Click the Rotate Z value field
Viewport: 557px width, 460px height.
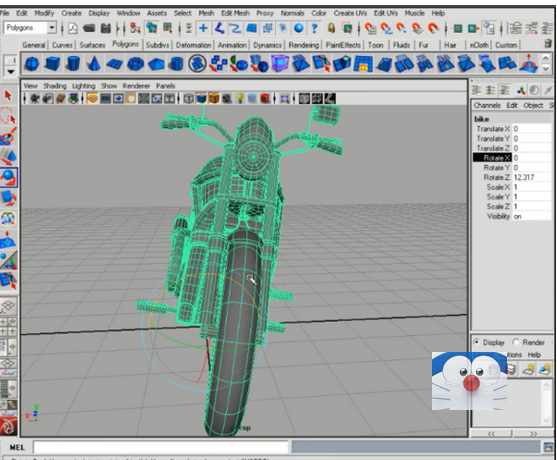(x=532, y=177)
